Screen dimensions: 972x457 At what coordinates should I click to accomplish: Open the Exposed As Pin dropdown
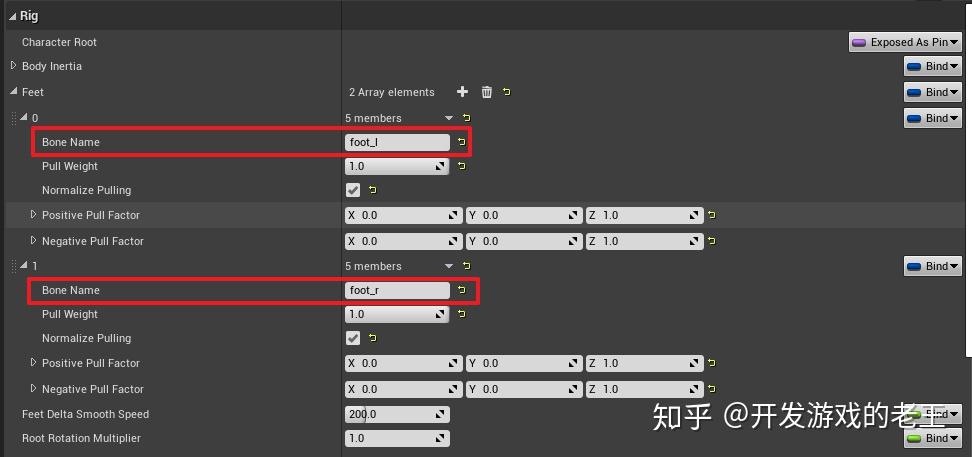[x=905, y=42]
